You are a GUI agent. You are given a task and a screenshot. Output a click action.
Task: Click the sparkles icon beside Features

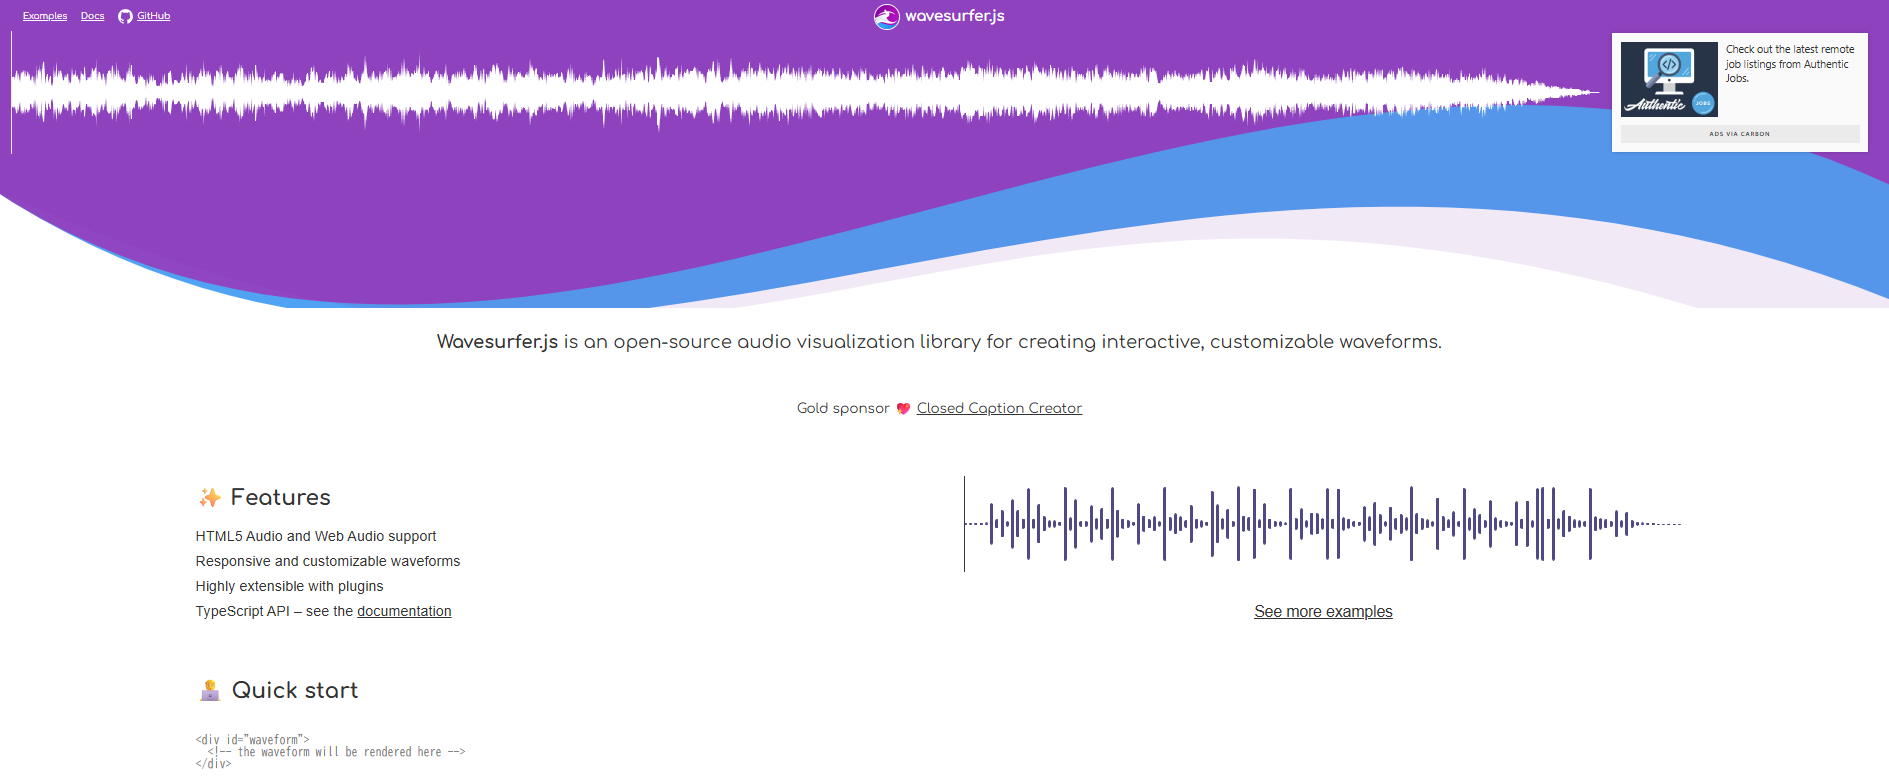210,497
